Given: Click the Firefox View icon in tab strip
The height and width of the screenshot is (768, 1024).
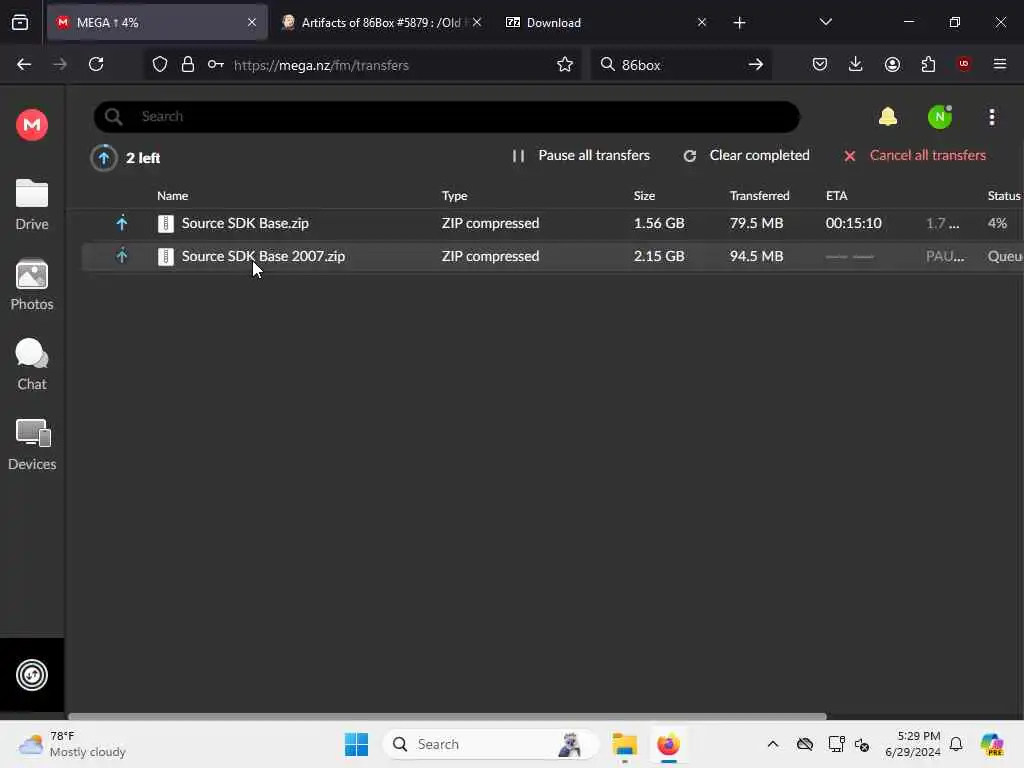Looking at the screenshot, I should [20, 22].
